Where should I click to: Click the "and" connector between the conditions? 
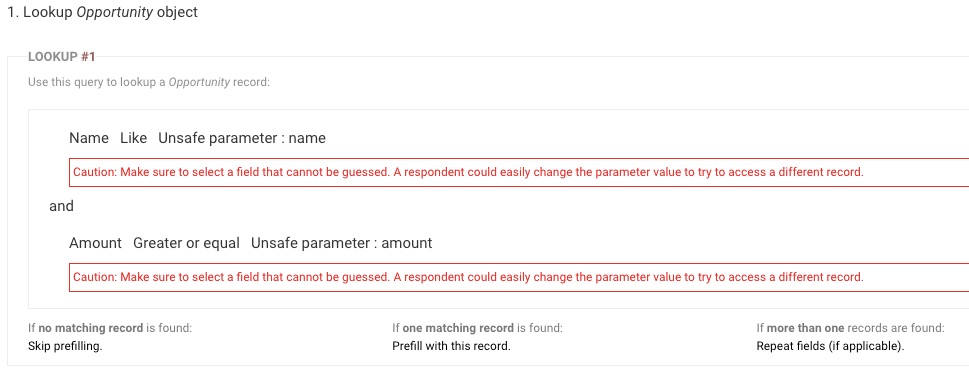click(61, 206)
